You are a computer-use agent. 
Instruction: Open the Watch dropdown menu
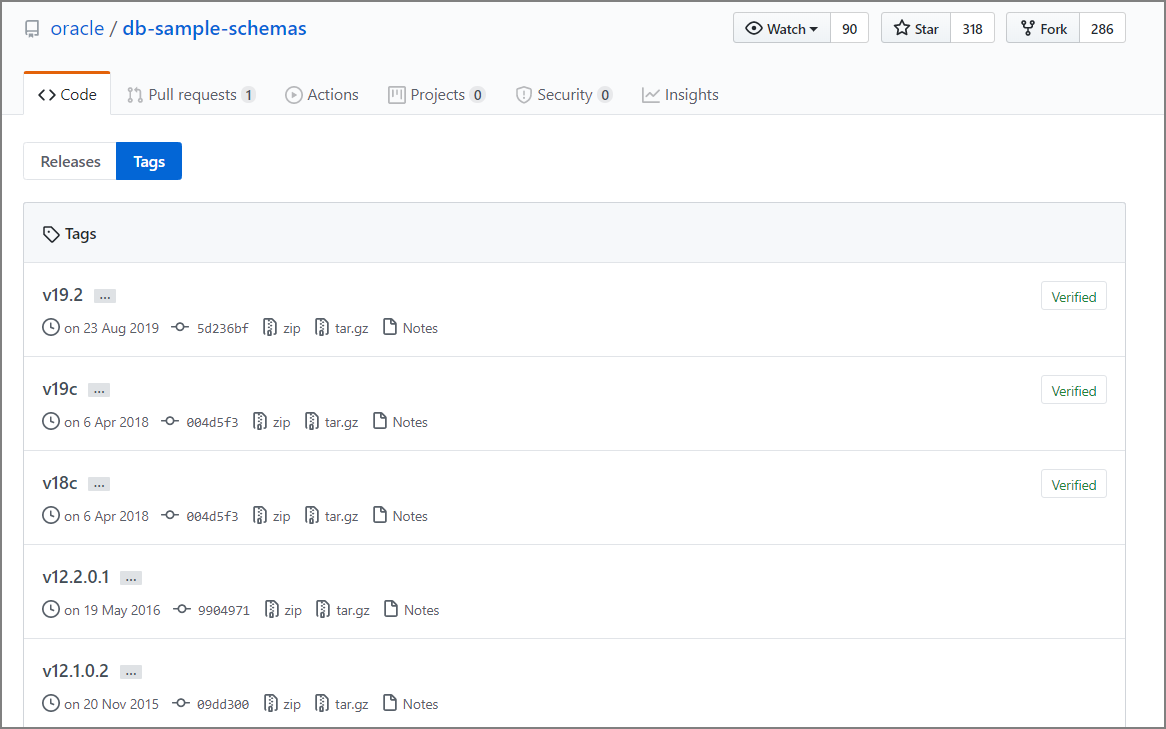782,29
